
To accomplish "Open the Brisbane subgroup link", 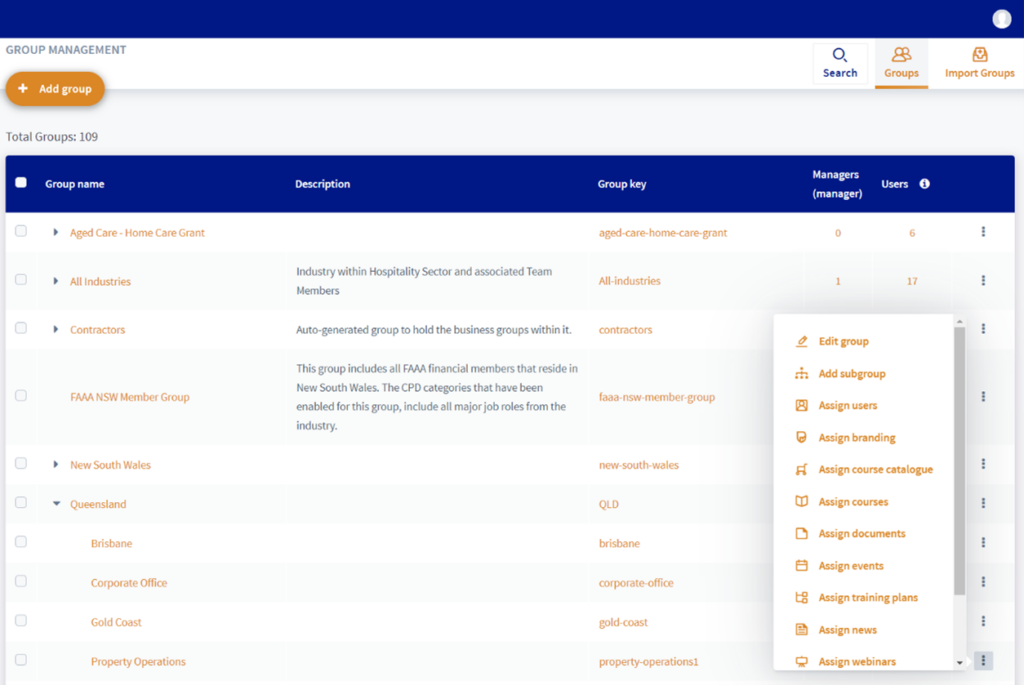I will [112, 543].
